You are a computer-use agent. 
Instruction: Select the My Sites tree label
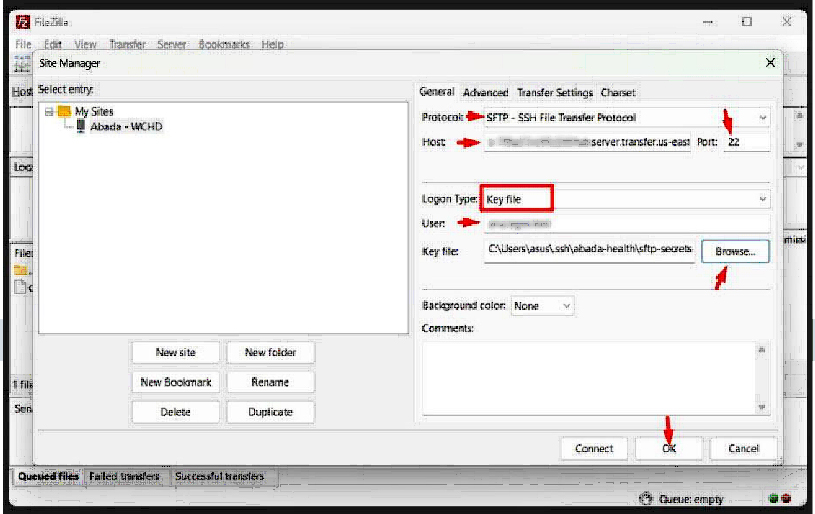pos(94,111)
